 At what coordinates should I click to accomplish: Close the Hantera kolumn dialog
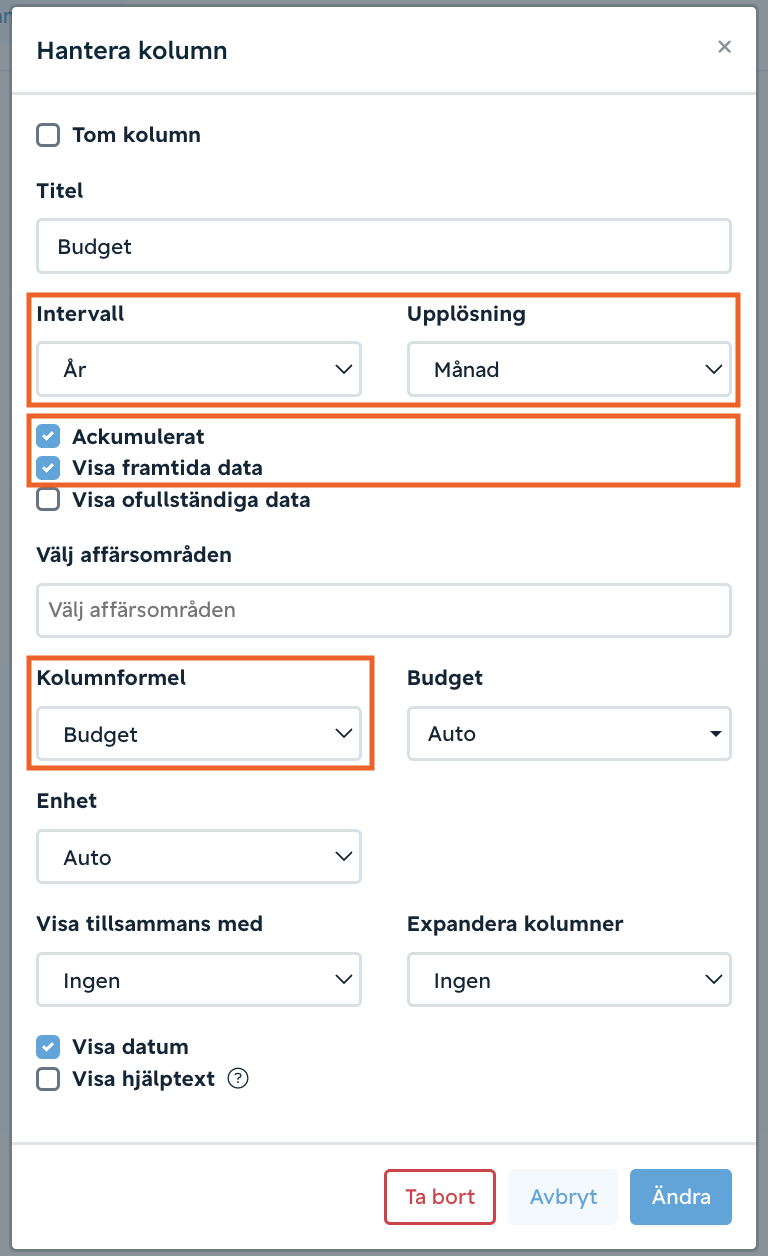click(x=725, y=47)
